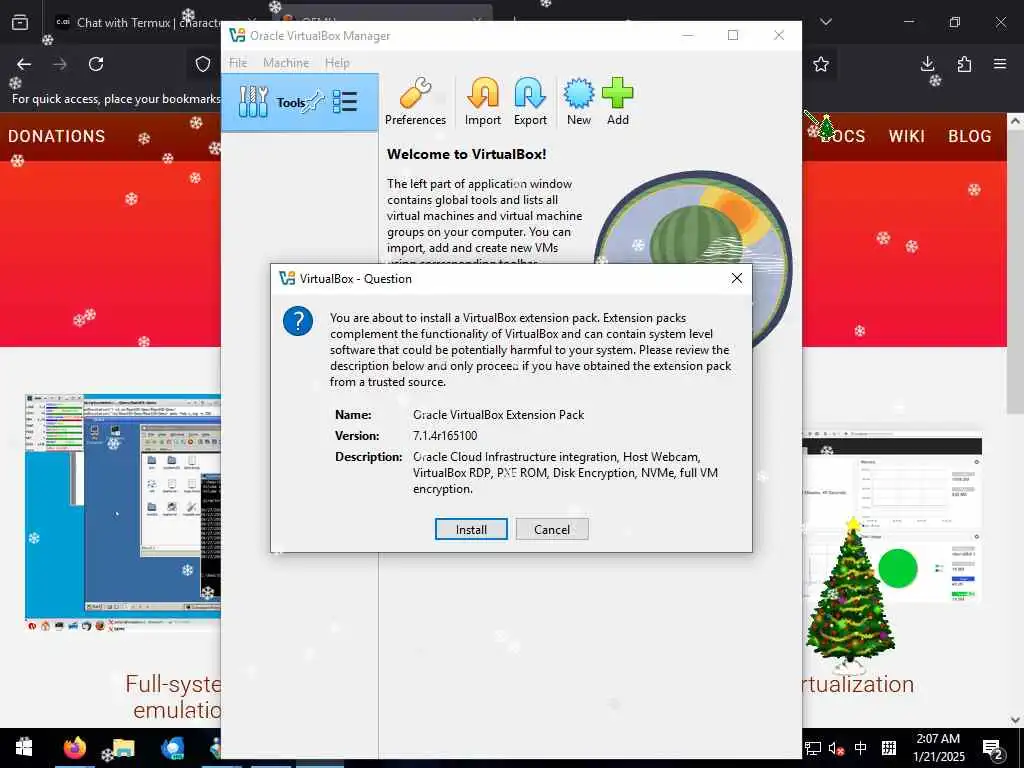Open the BLOG link on the website
Viewport: 1024px width, 768px height.
970,136
